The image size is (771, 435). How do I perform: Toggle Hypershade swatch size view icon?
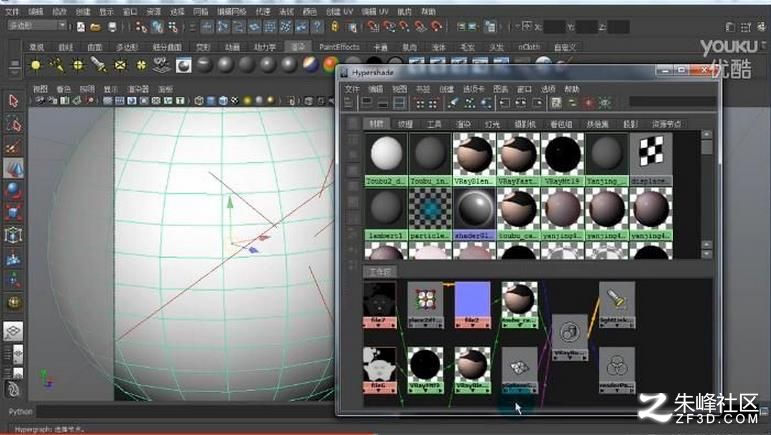(556, 103)
